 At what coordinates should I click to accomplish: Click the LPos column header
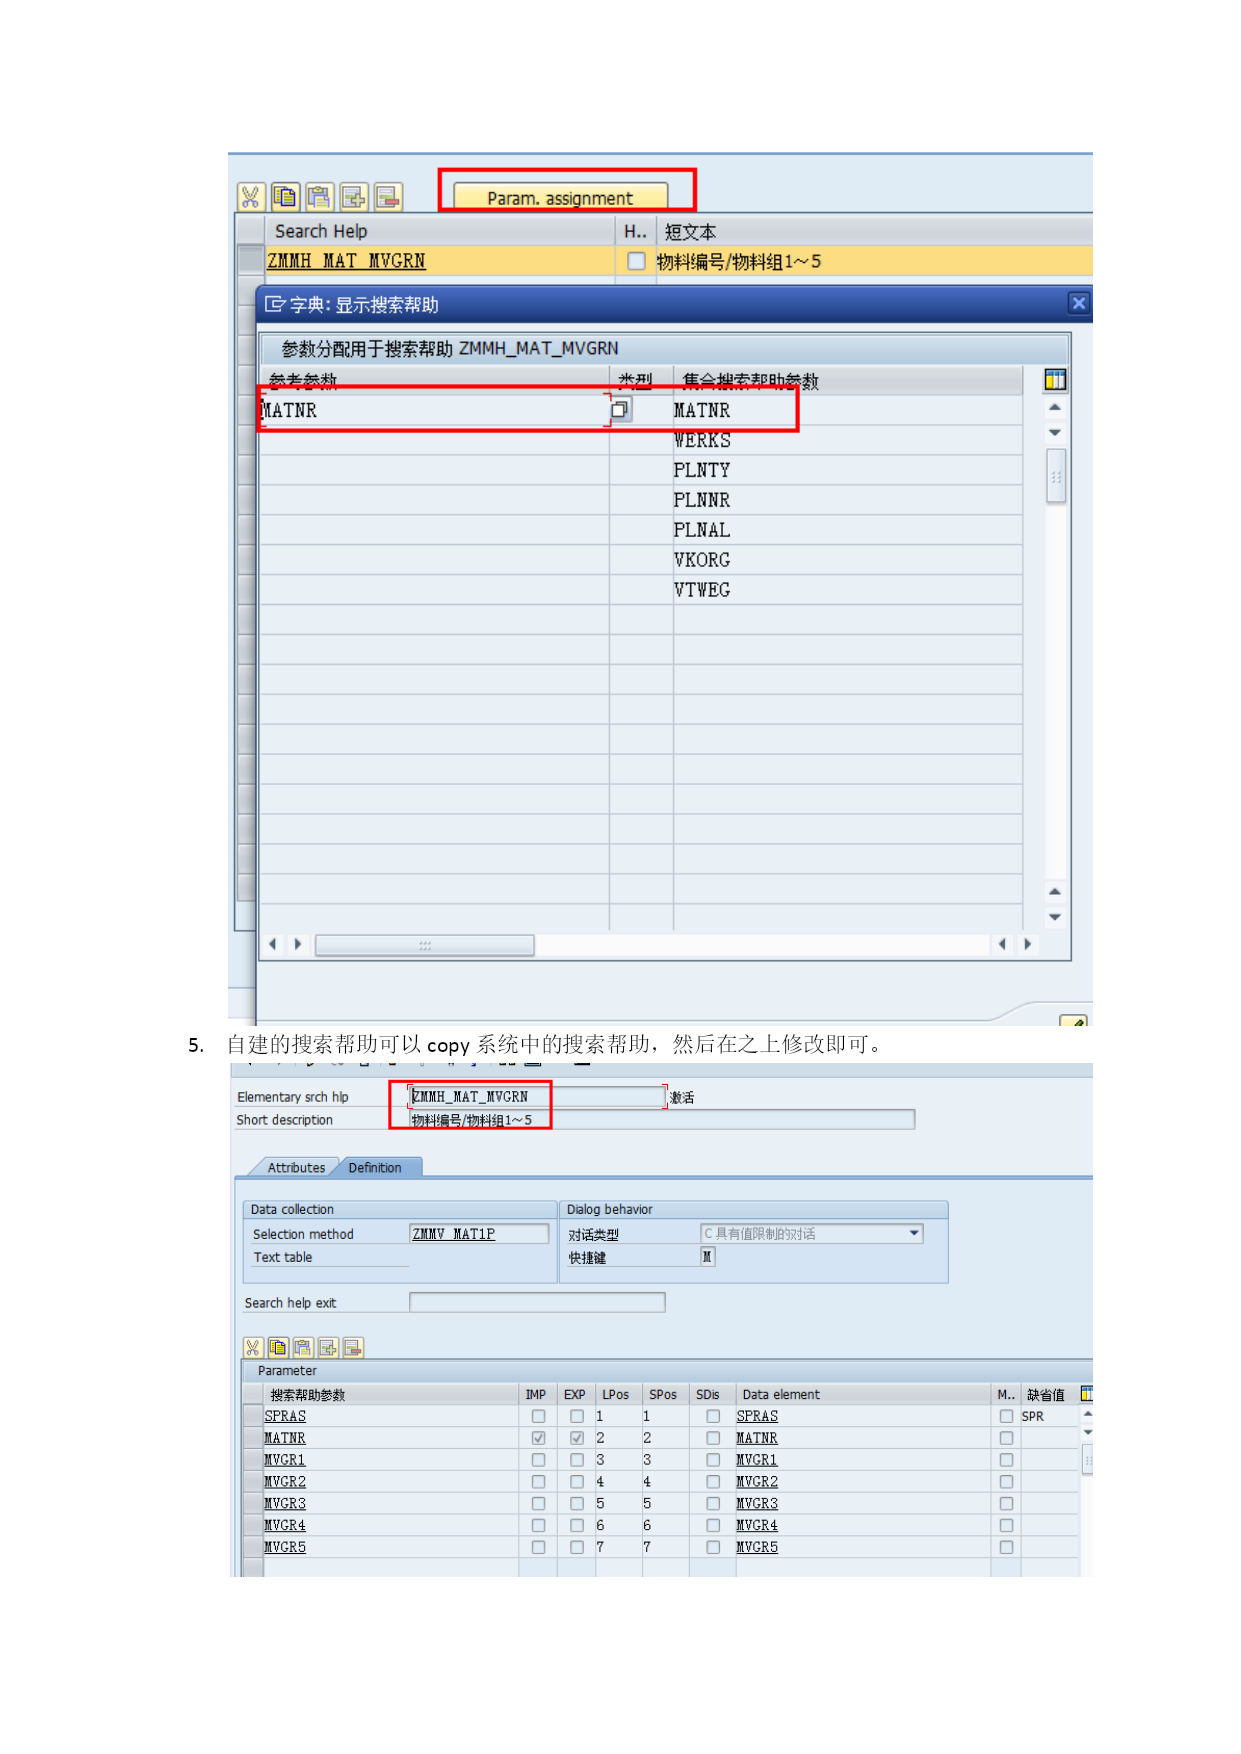[x=616, y=1394]
